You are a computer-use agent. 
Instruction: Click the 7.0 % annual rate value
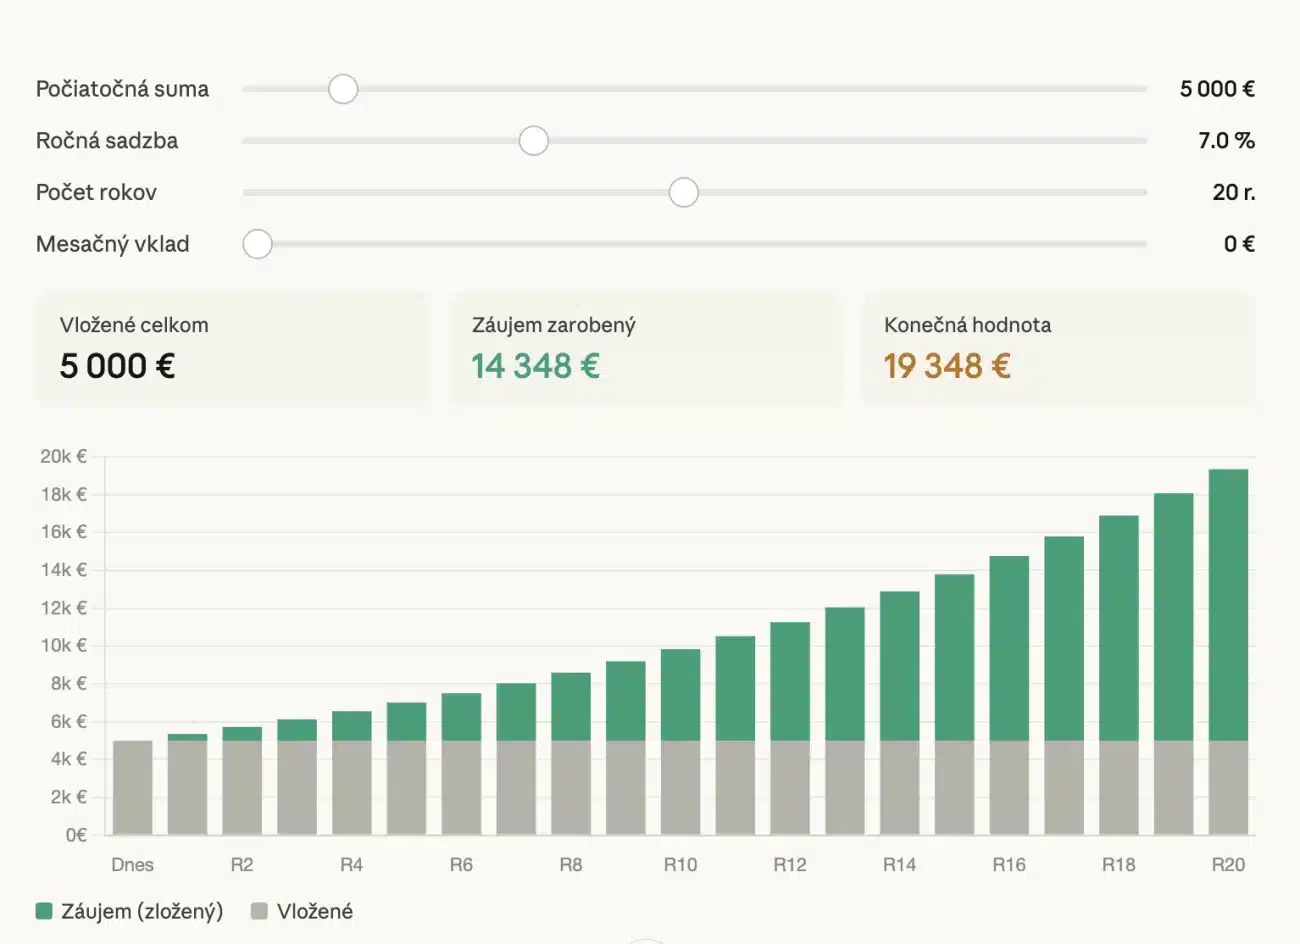(x=1226, y=141)
